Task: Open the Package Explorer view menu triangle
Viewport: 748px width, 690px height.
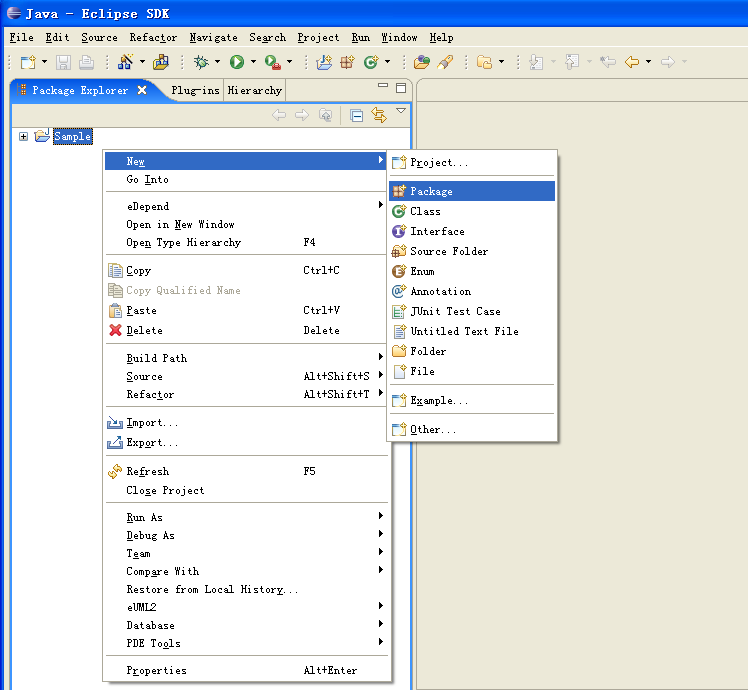Action: pos(401,111)
